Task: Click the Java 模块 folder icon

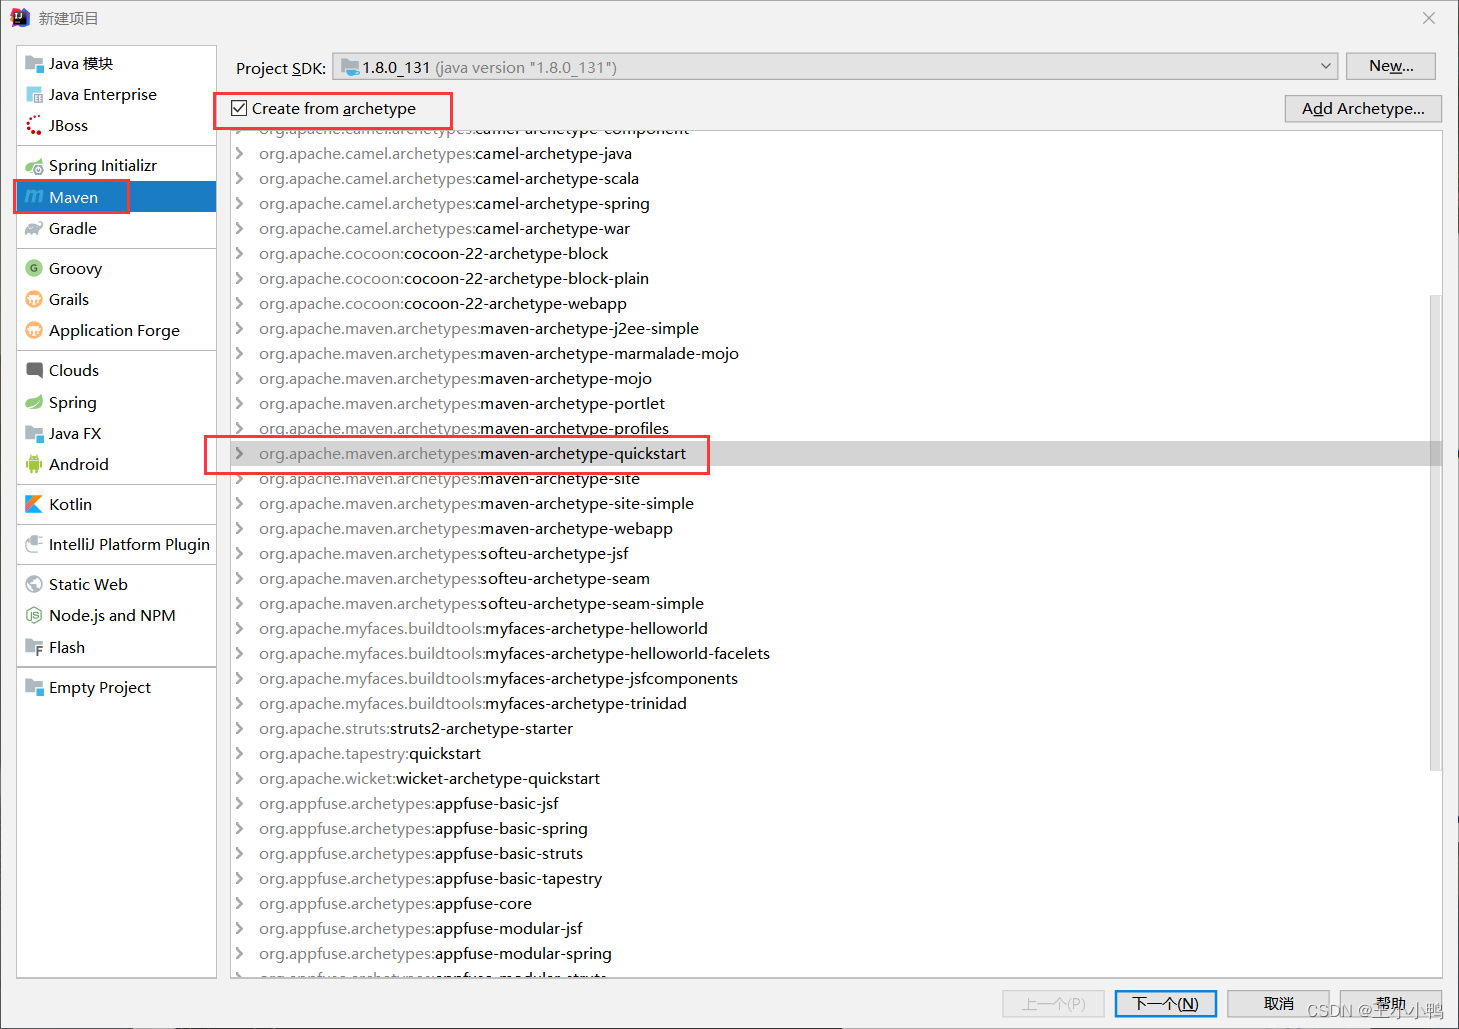Action: tap(34, 63)
